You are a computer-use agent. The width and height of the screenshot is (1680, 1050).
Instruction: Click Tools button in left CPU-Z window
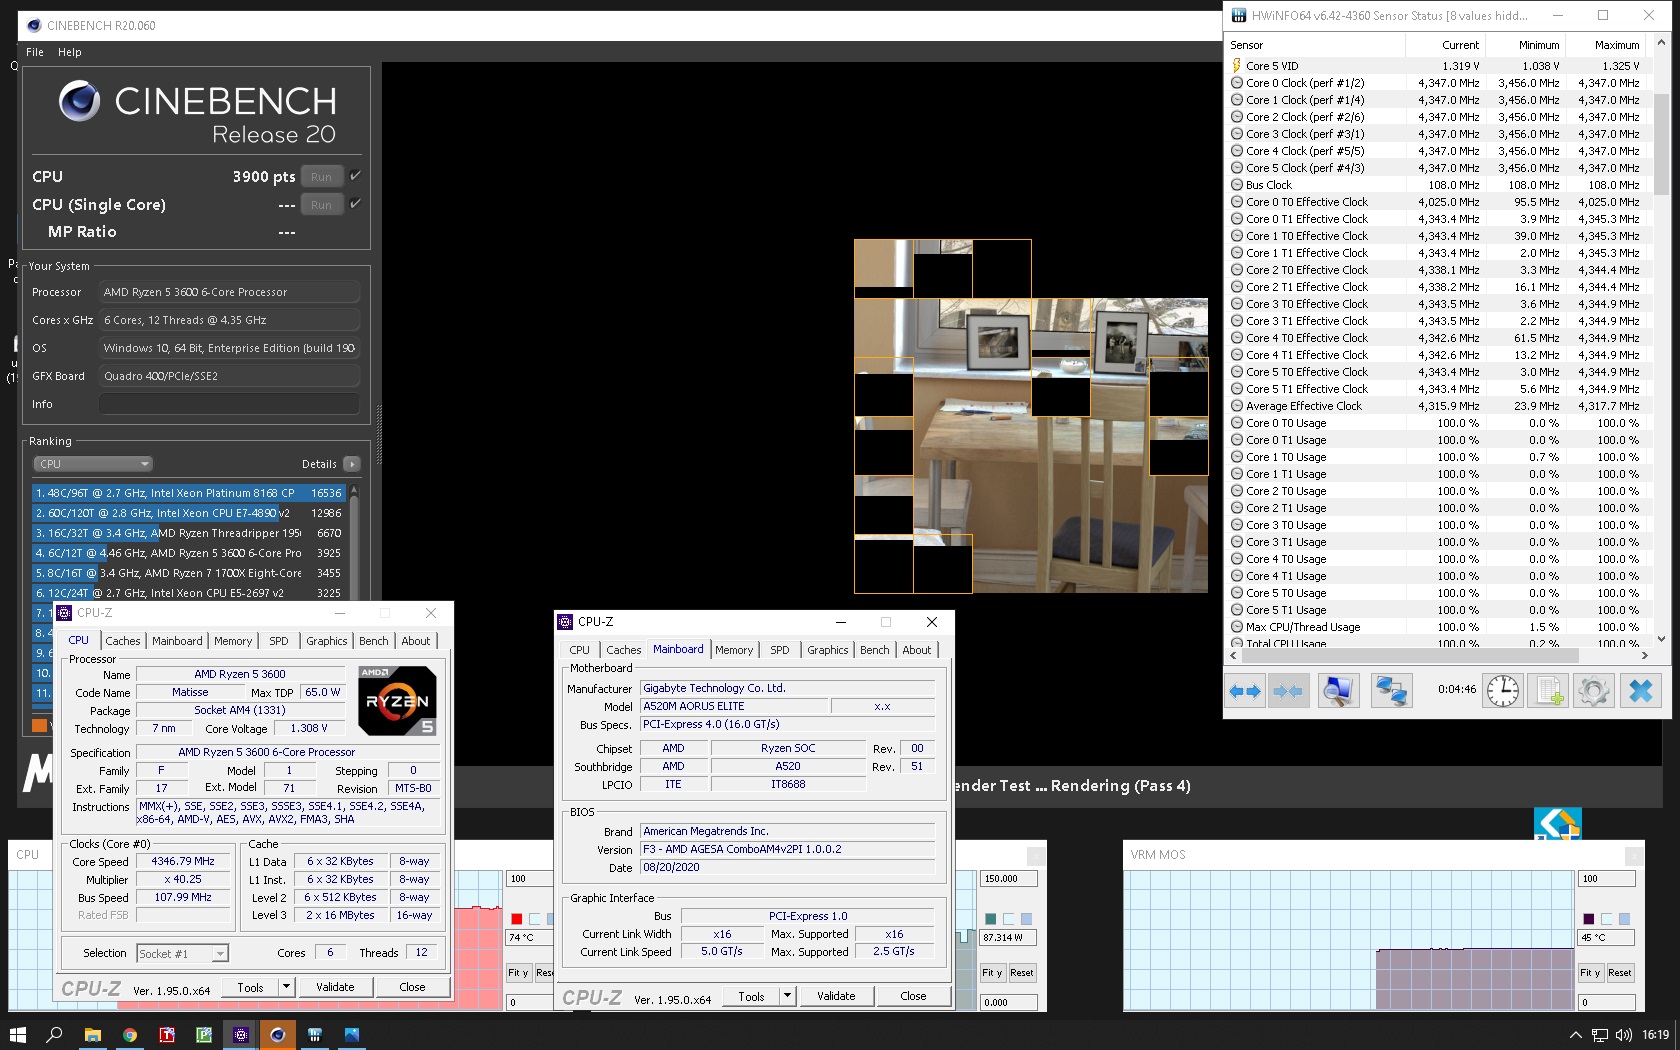[251, 987]
